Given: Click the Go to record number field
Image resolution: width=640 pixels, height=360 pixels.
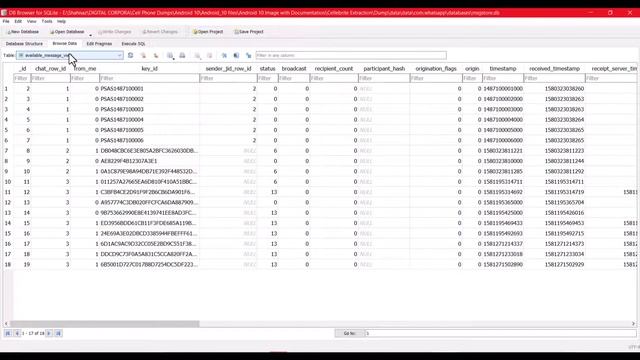Looking at the screenshot, I should point(500,333).
